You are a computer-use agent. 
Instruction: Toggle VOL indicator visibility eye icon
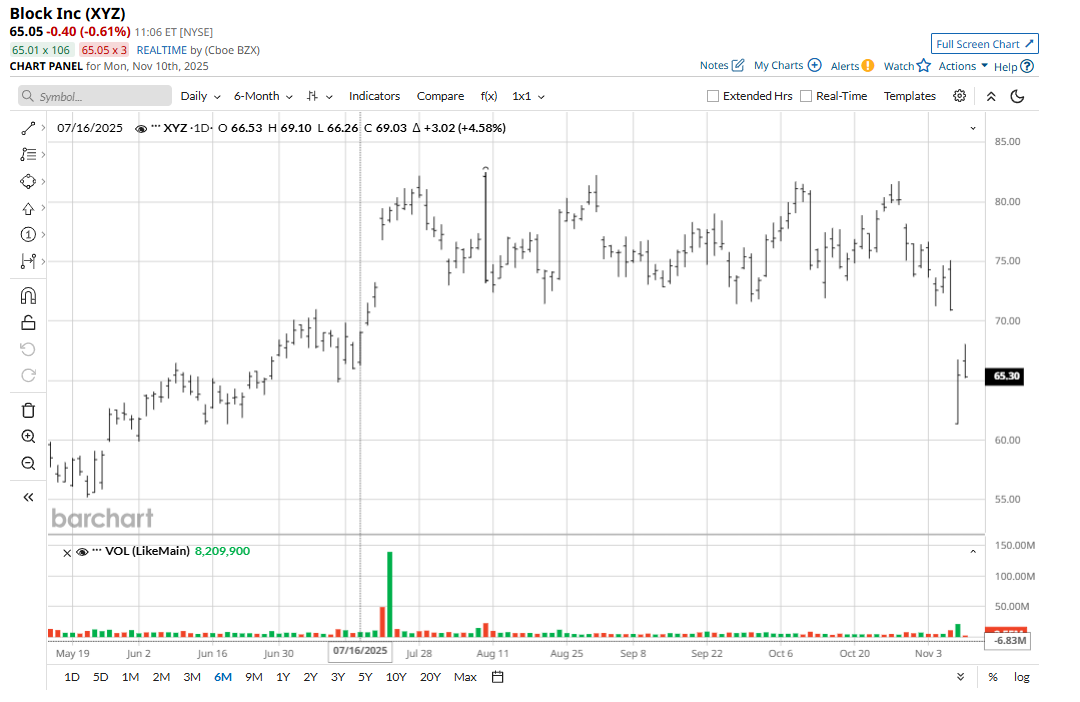point(82,553)
